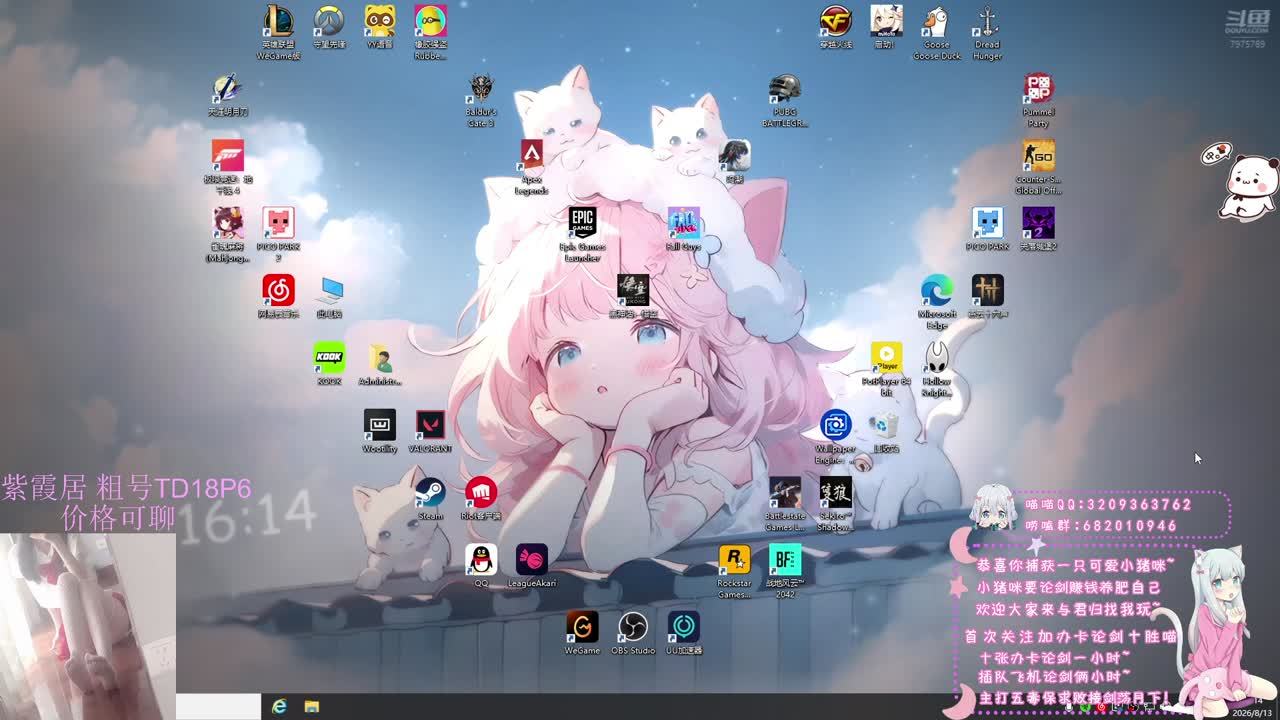Image resolution: width=1280 pixels, height=720 pixels.
Task: Select the Dread Hunger anchor icon
Action: pyautogui.click(x=987, y=21)
